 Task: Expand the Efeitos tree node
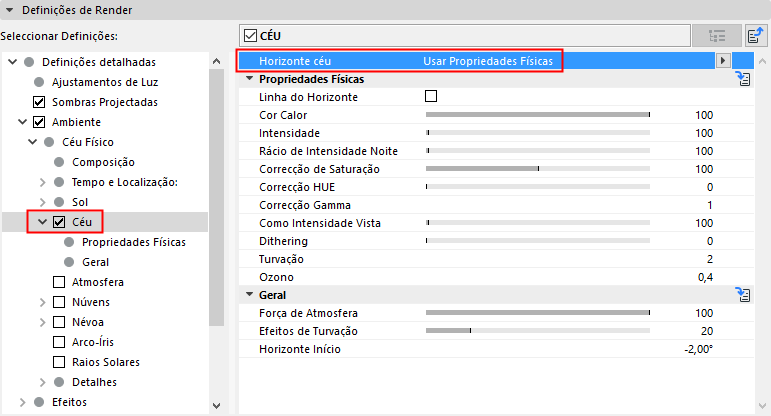point(23,402)
